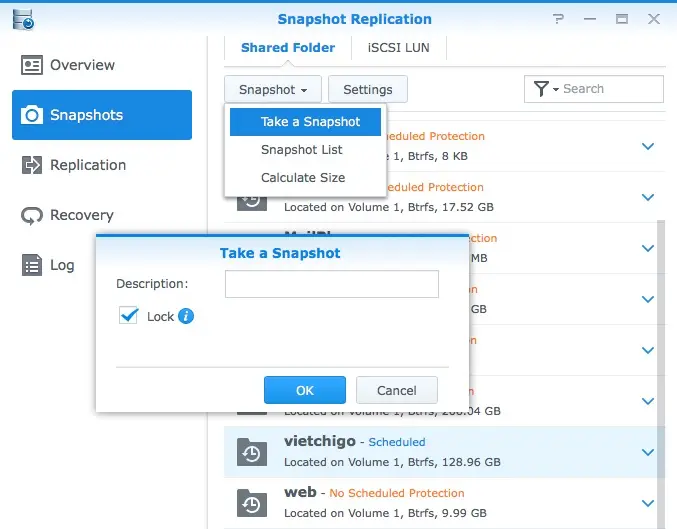Click the Settings button
Viewport: 677px width, 529px height.
coord(368,89)
